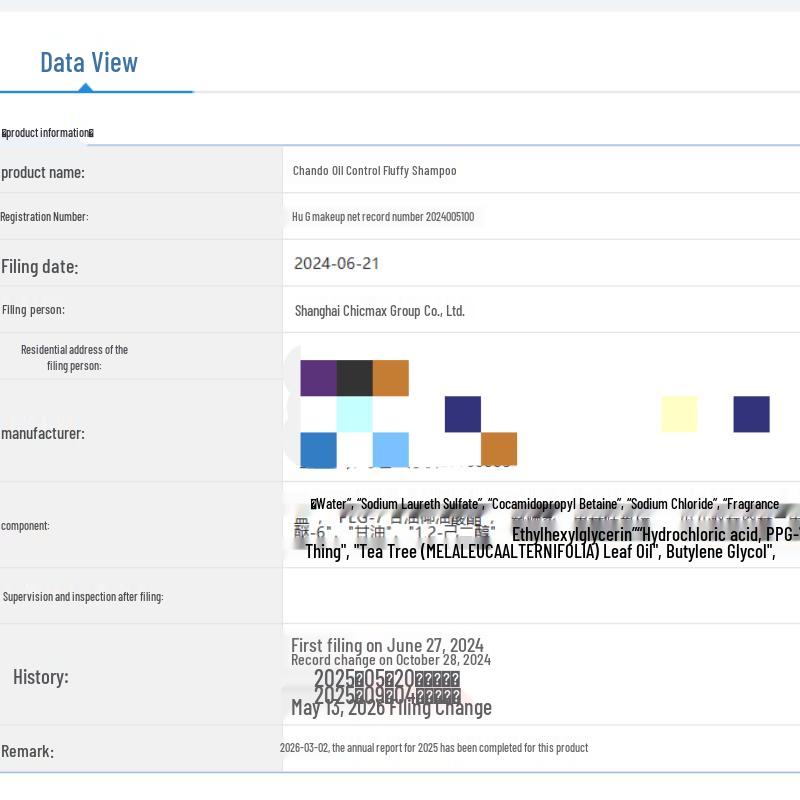Select the ingredient line starting with Water
Screen dimensions: 800x800
click(545, 504)
